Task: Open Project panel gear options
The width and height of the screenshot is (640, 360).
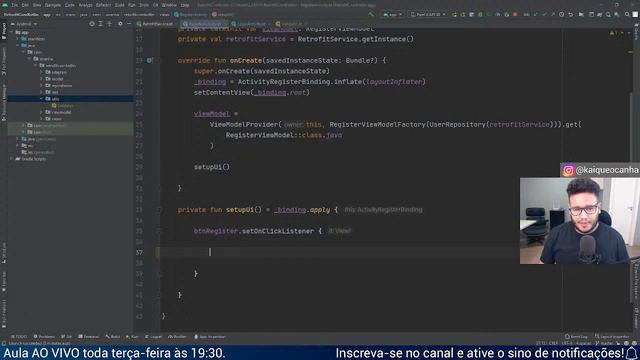Action: point(120,24)
